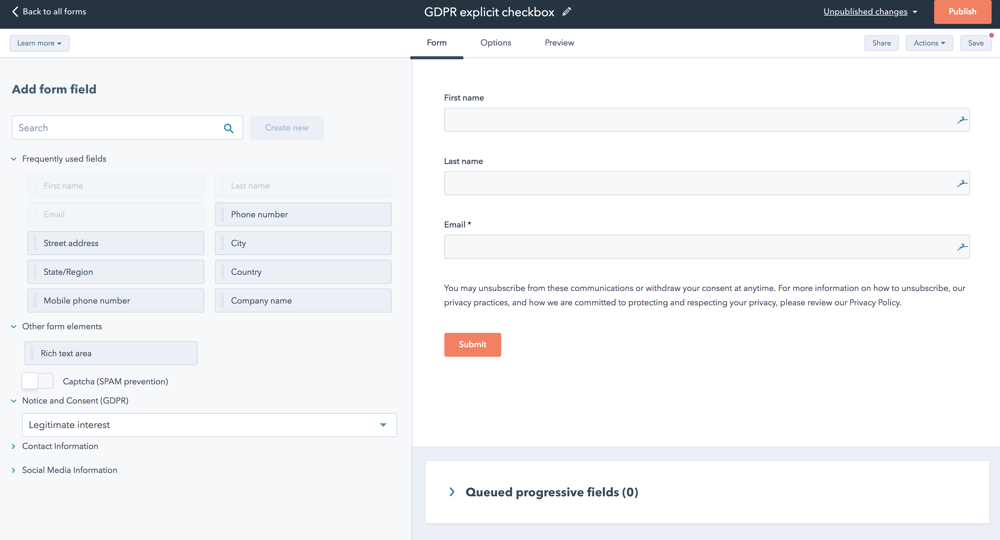Click the search magnifier icon
Image resolution: width=1000 pixels, height=540 pixels.
pos(228,128)
